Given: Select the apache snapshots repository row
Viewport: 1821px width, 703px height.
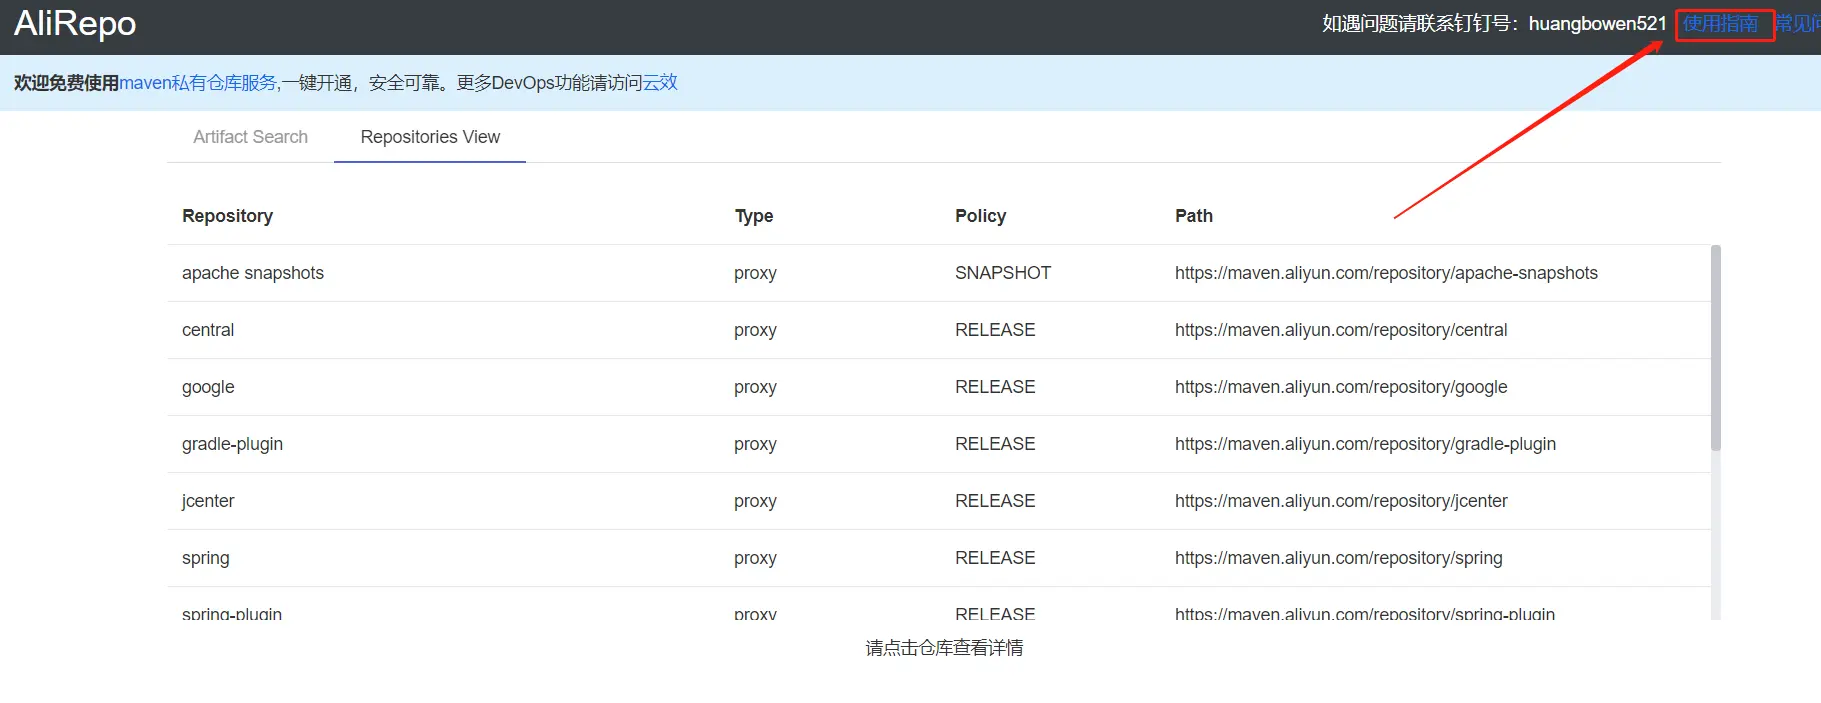Looking at the screenshot, I should tap(939, 273).
